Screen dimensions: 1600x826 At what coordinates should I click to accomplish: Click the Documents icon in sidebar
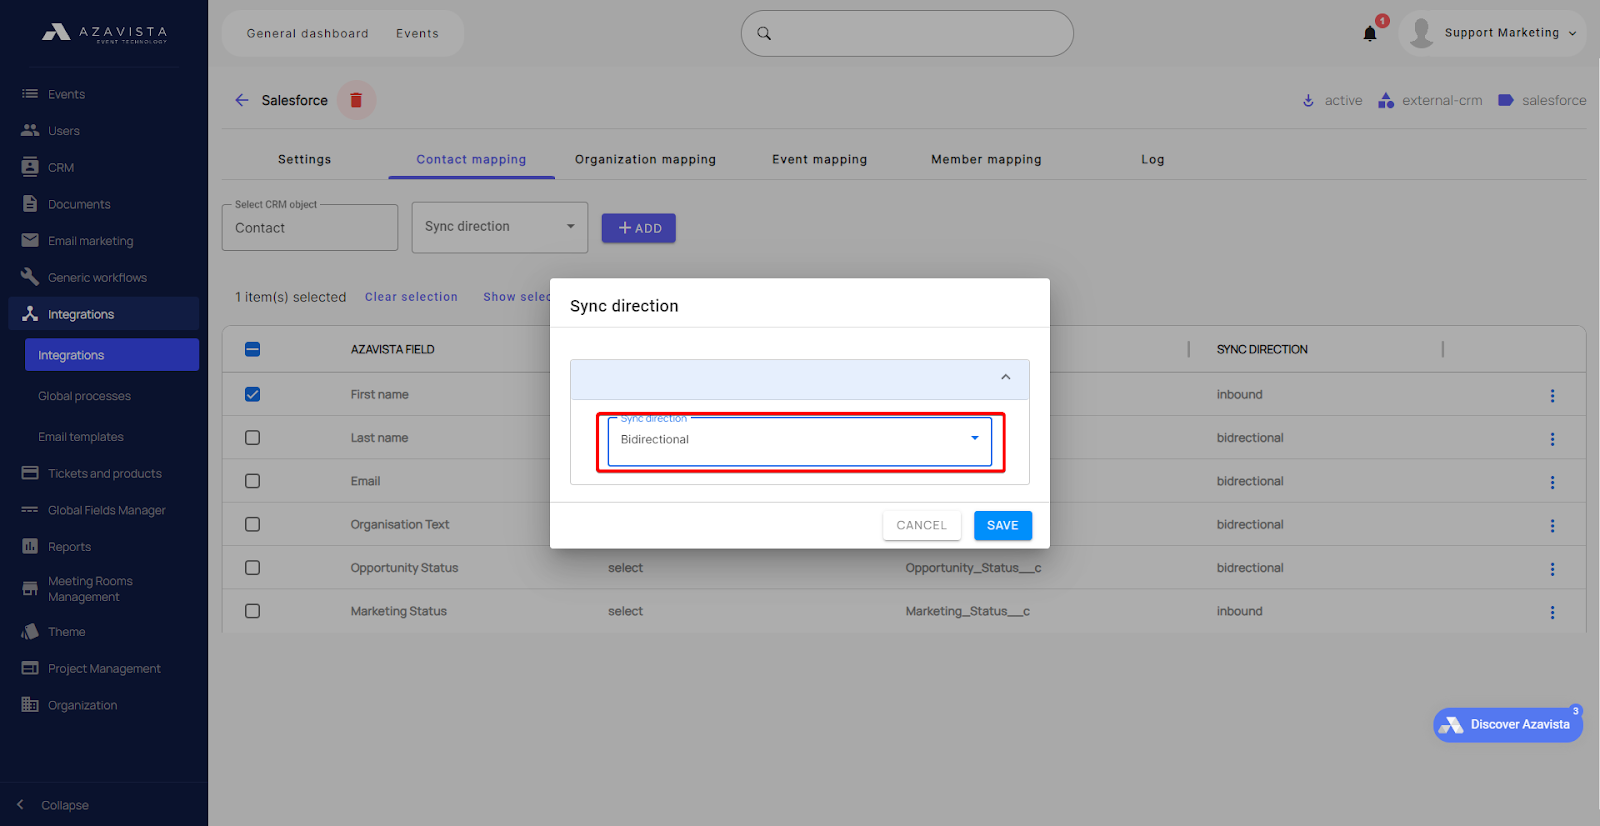[30, 203]
